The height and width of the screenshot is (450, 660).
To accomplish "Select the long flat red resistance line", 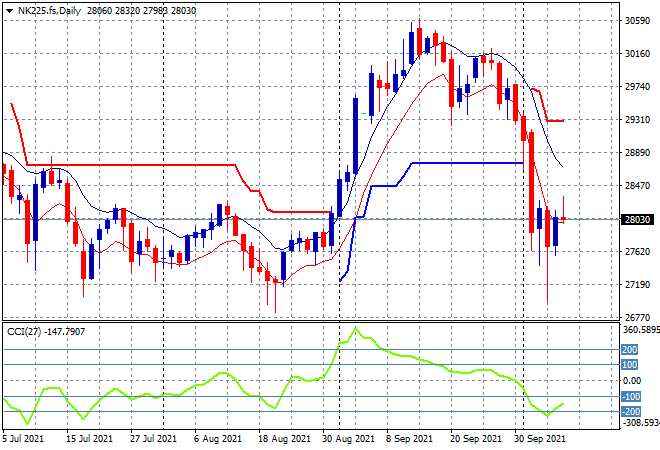I will pyautogui.click(x=130, y=164).
